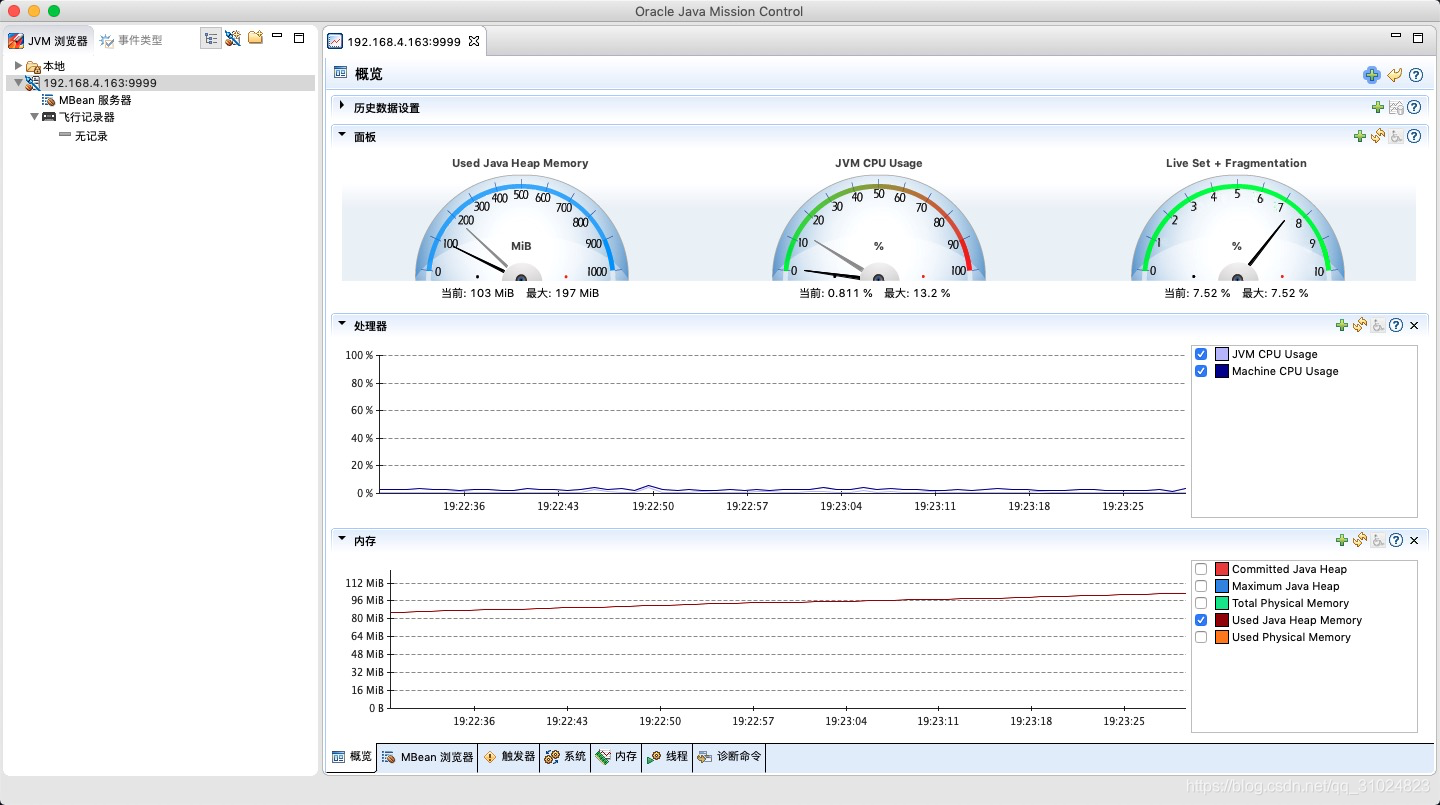The image size is (1440, 805).
Task: Click the refresh arrows icon in 内存 section
Action: (x=1360, y=540)
